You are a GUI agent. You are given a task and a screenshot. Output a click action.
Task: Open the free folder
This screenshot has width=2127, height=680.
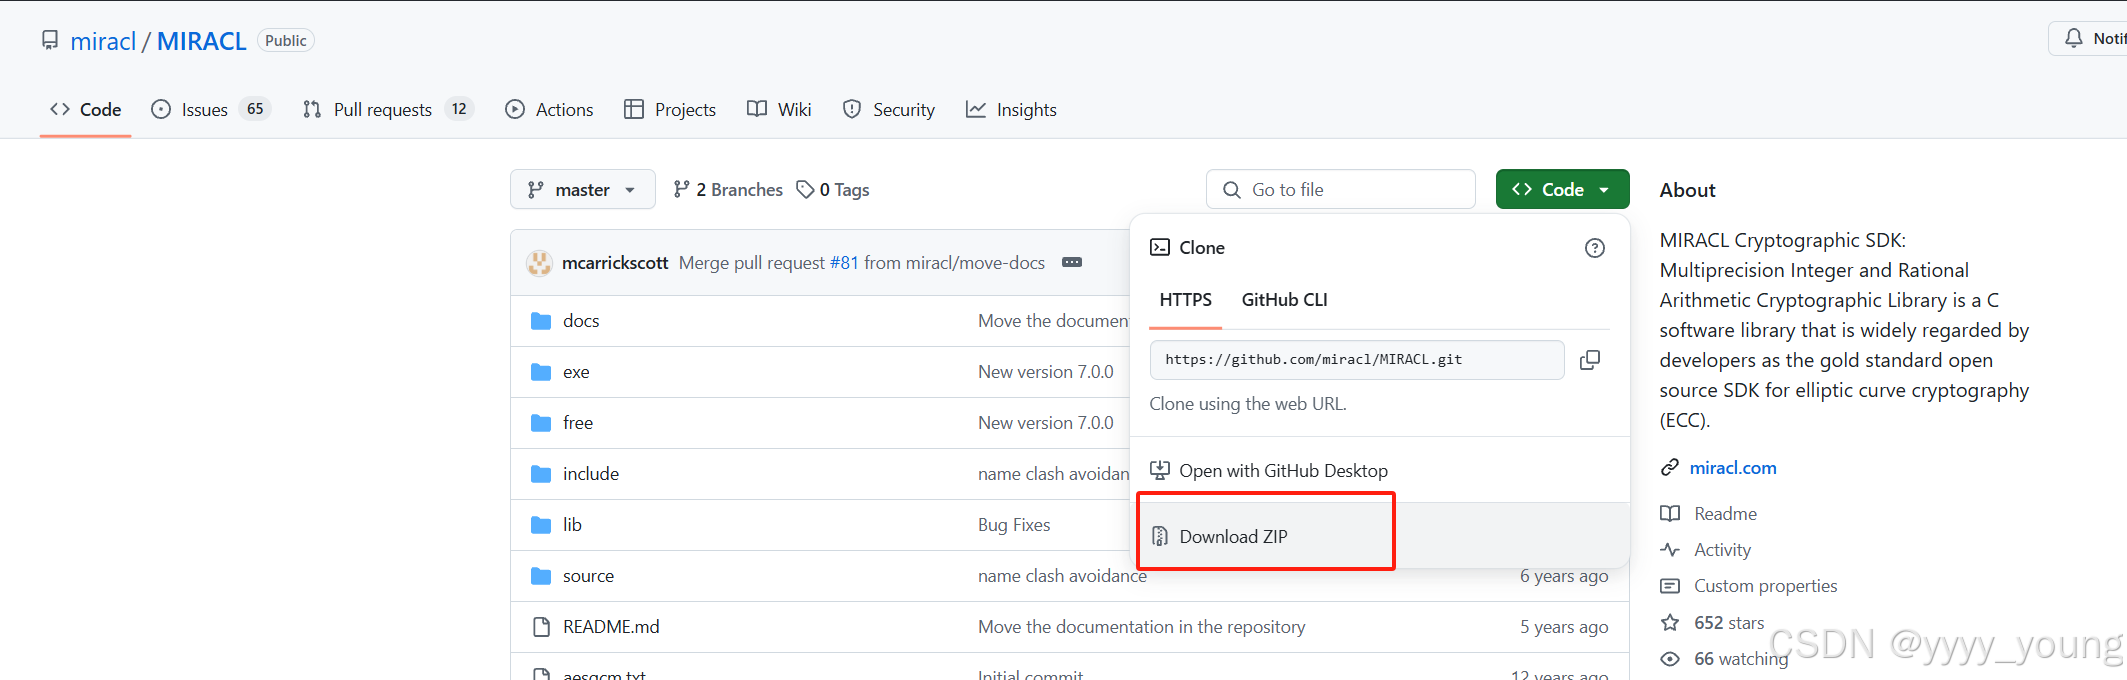[x=578, y=422]
